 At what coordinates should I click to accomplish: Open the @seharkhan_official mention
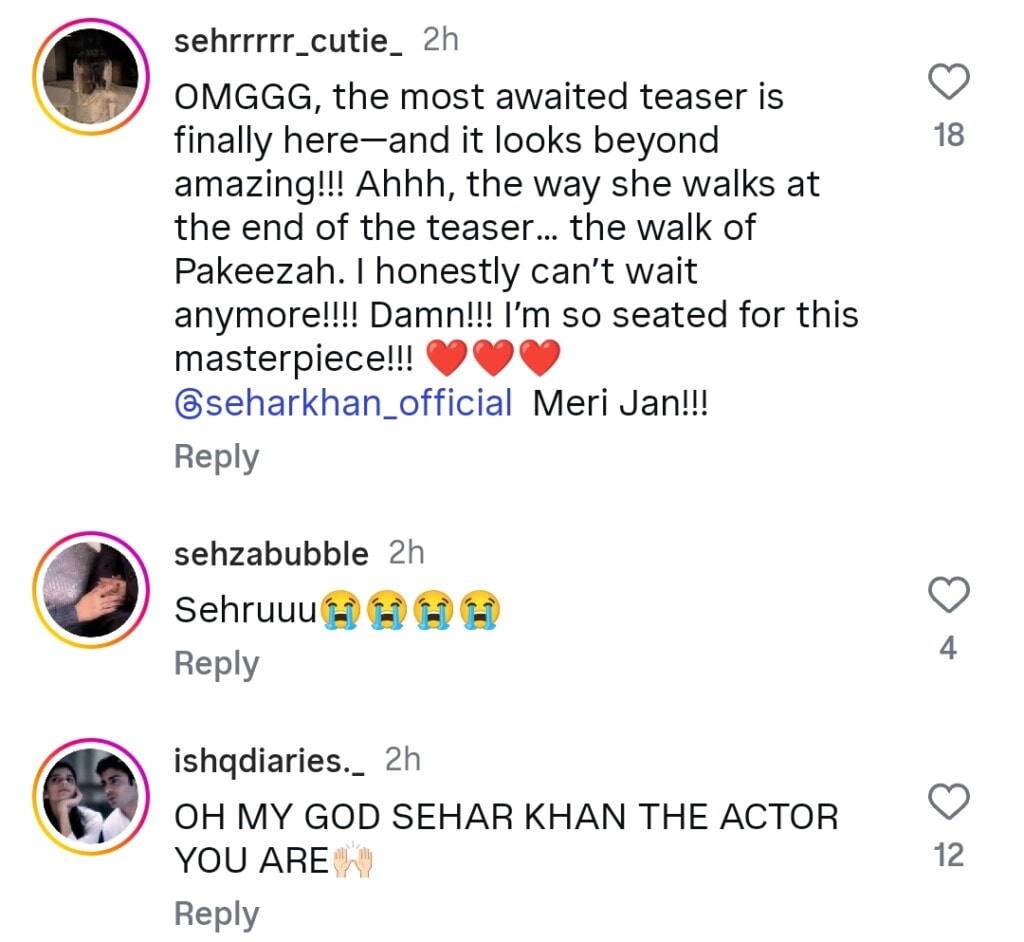(343, 403)
